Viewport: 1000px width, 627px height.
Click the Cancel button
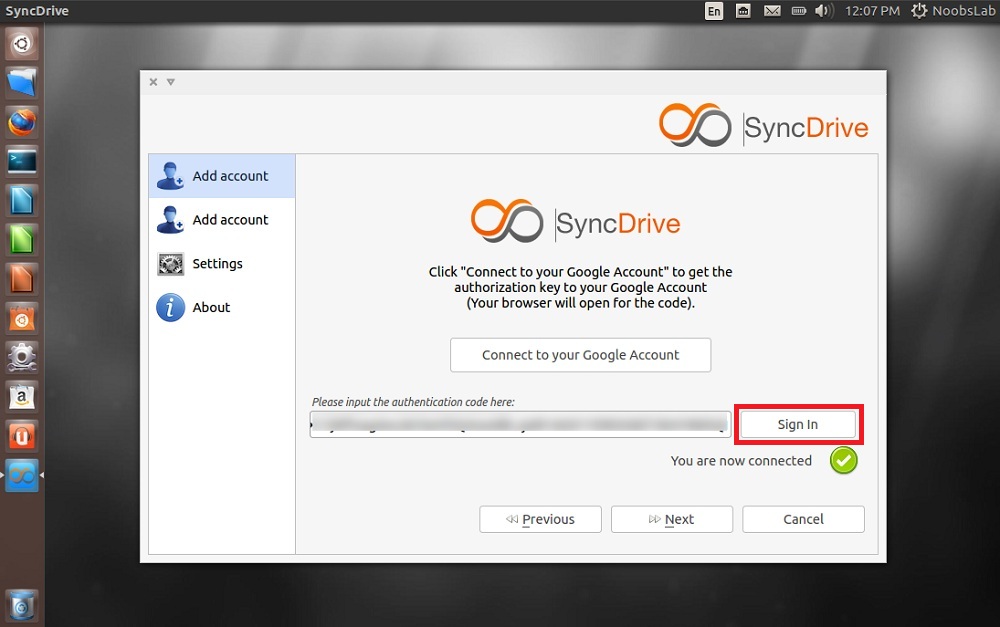point(804,519)
